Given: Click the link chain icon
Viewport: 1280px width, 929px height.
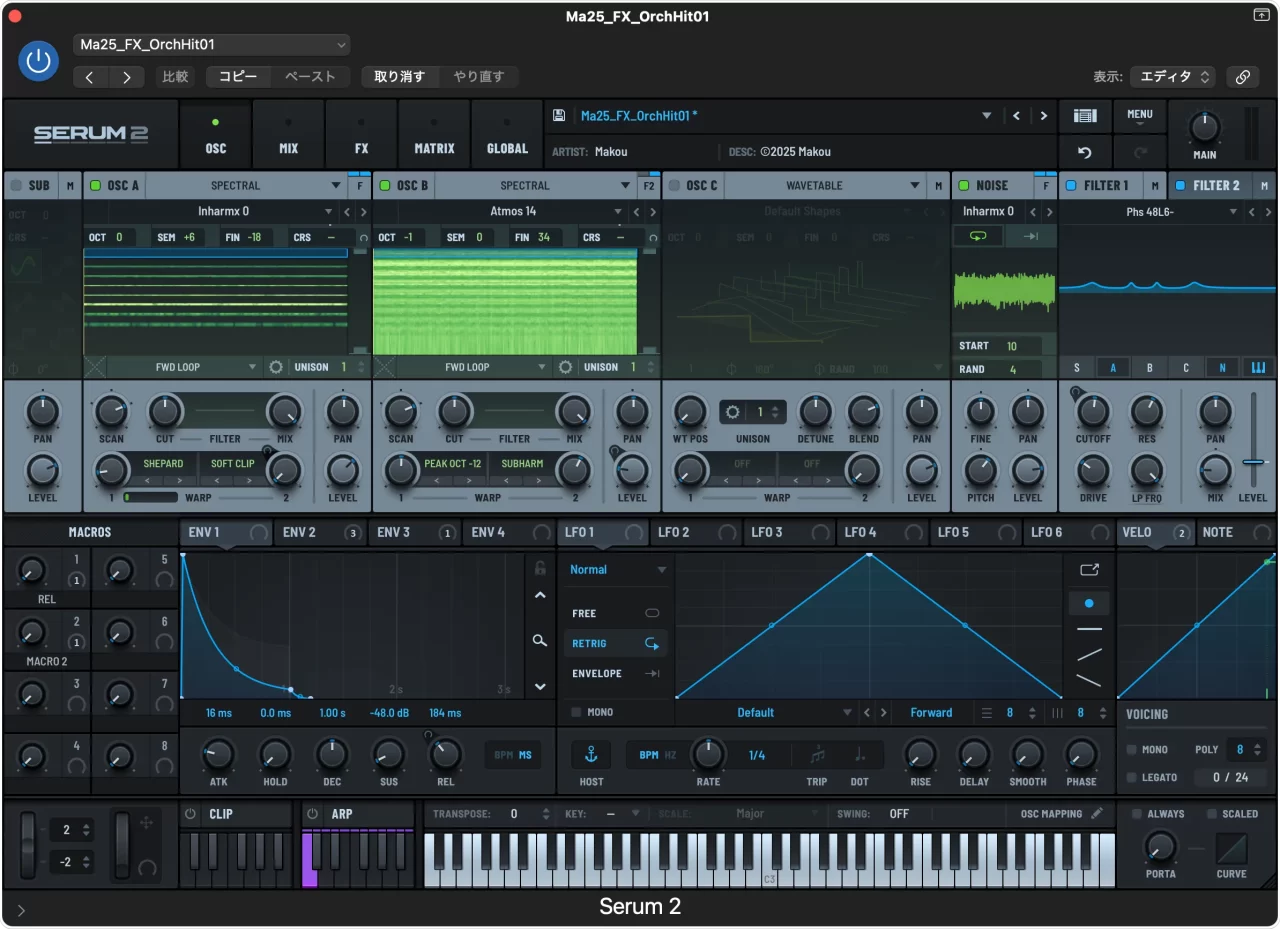Looking at the screenshot, I should [x=1242, y=77].
